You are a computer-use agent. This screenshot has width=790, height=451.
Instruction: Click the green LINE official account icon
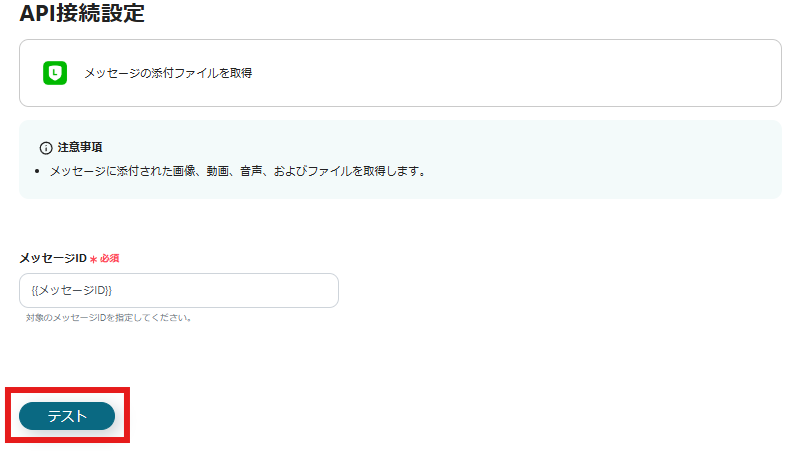pos(55,73)
